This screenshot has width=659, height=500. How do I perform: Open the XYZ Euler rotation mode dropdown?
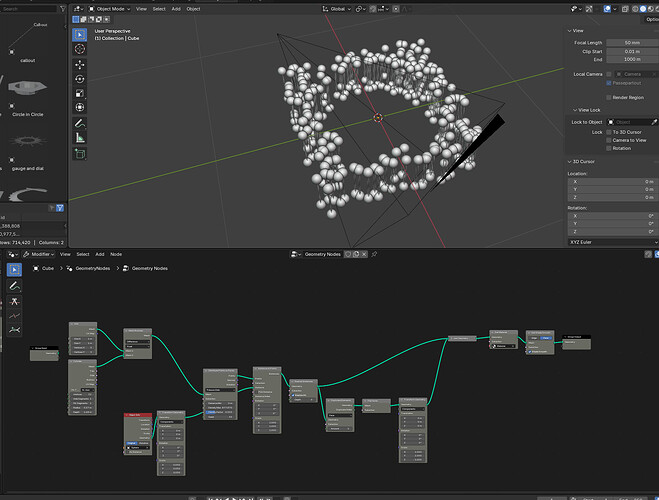tap(613, 242)
